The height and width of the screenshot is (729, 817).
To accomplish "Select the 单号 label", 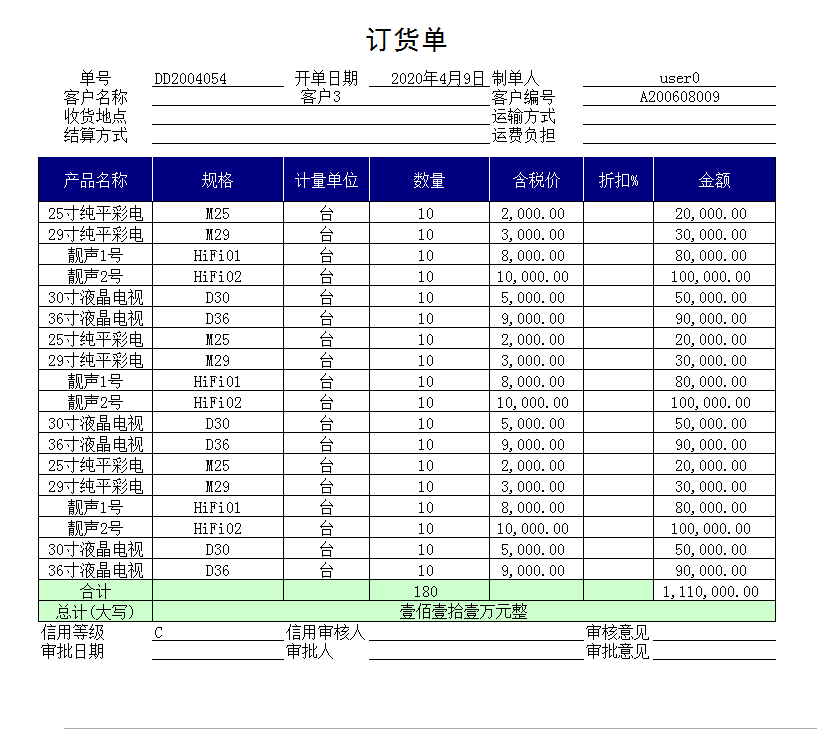I will click(95, 79).
